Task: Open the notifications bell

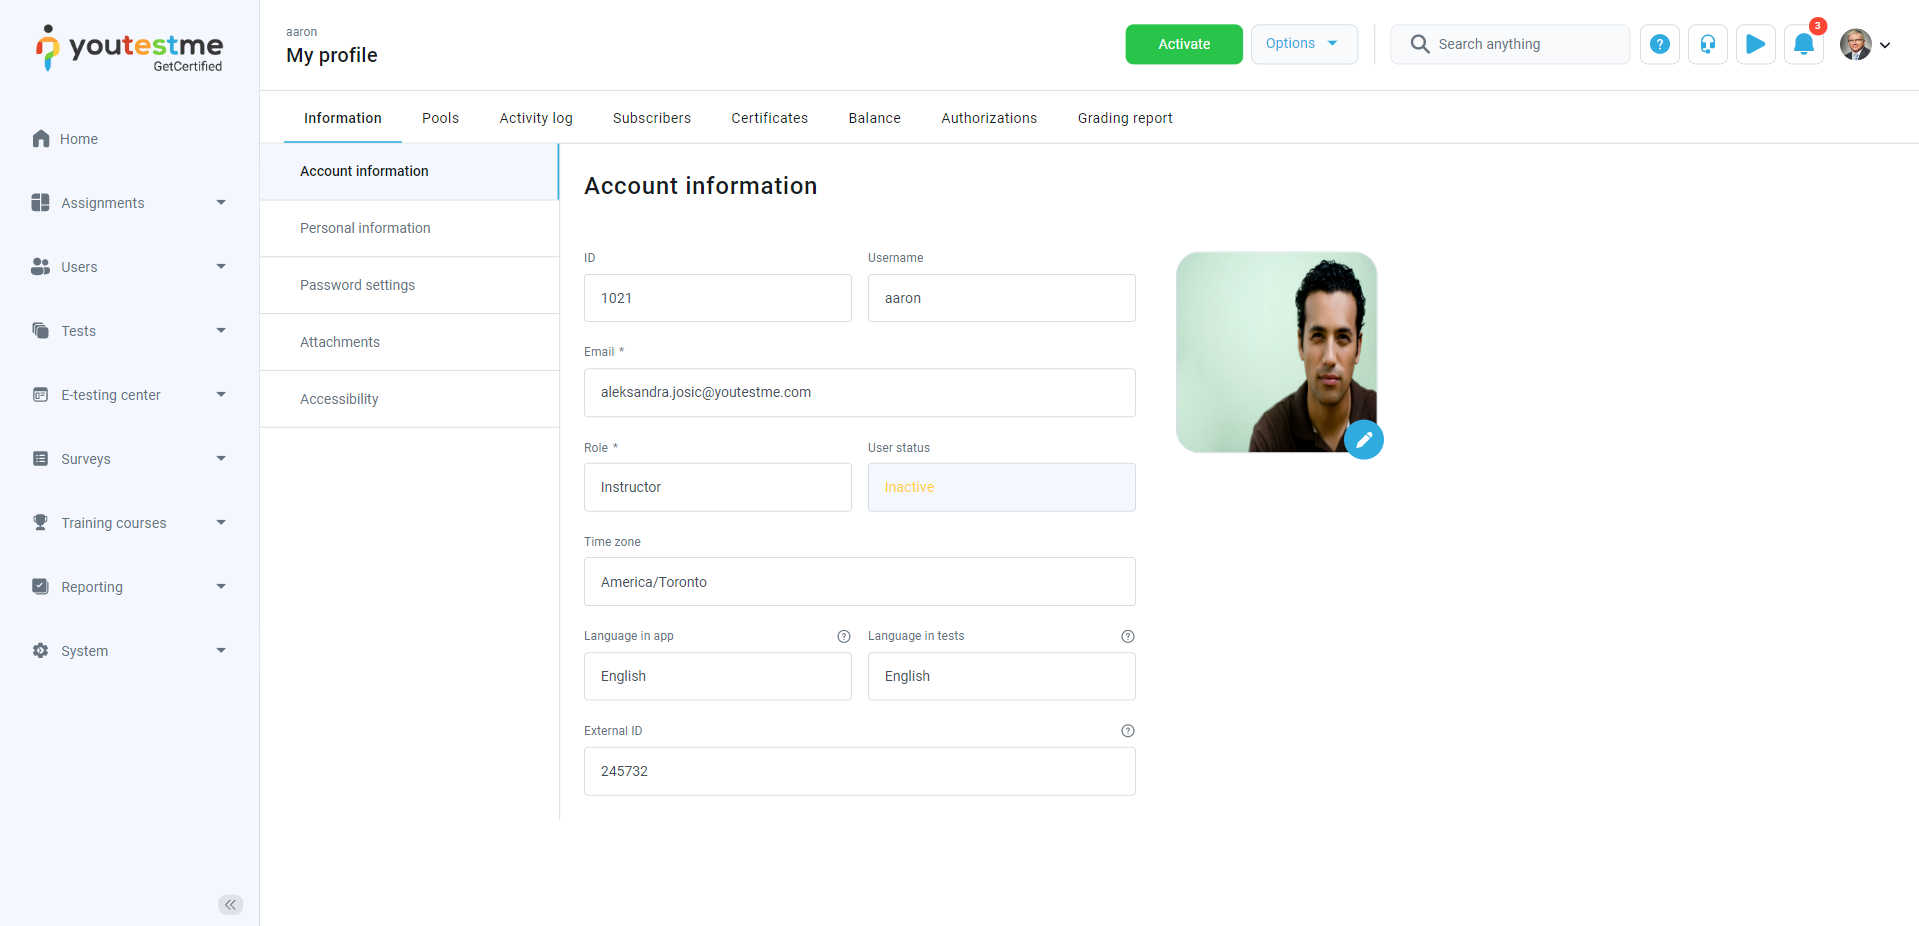Action: coord(1803,44)
